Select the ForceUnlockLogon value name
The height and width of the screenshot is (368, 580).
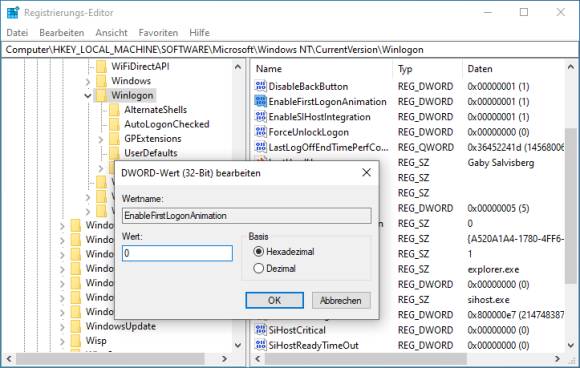308,132
